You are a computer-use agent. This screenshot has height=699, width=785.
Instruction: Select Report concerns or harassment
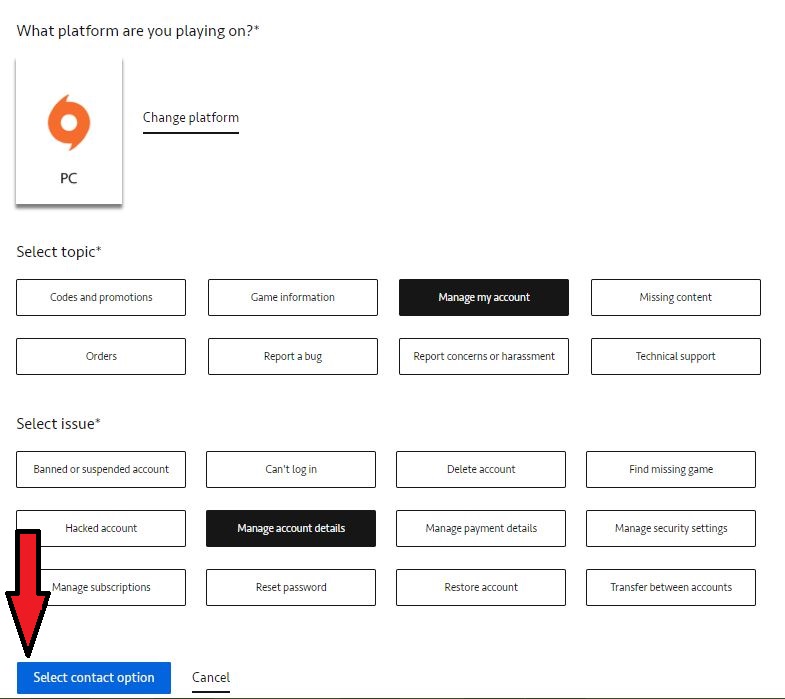[x=484, y=357]
